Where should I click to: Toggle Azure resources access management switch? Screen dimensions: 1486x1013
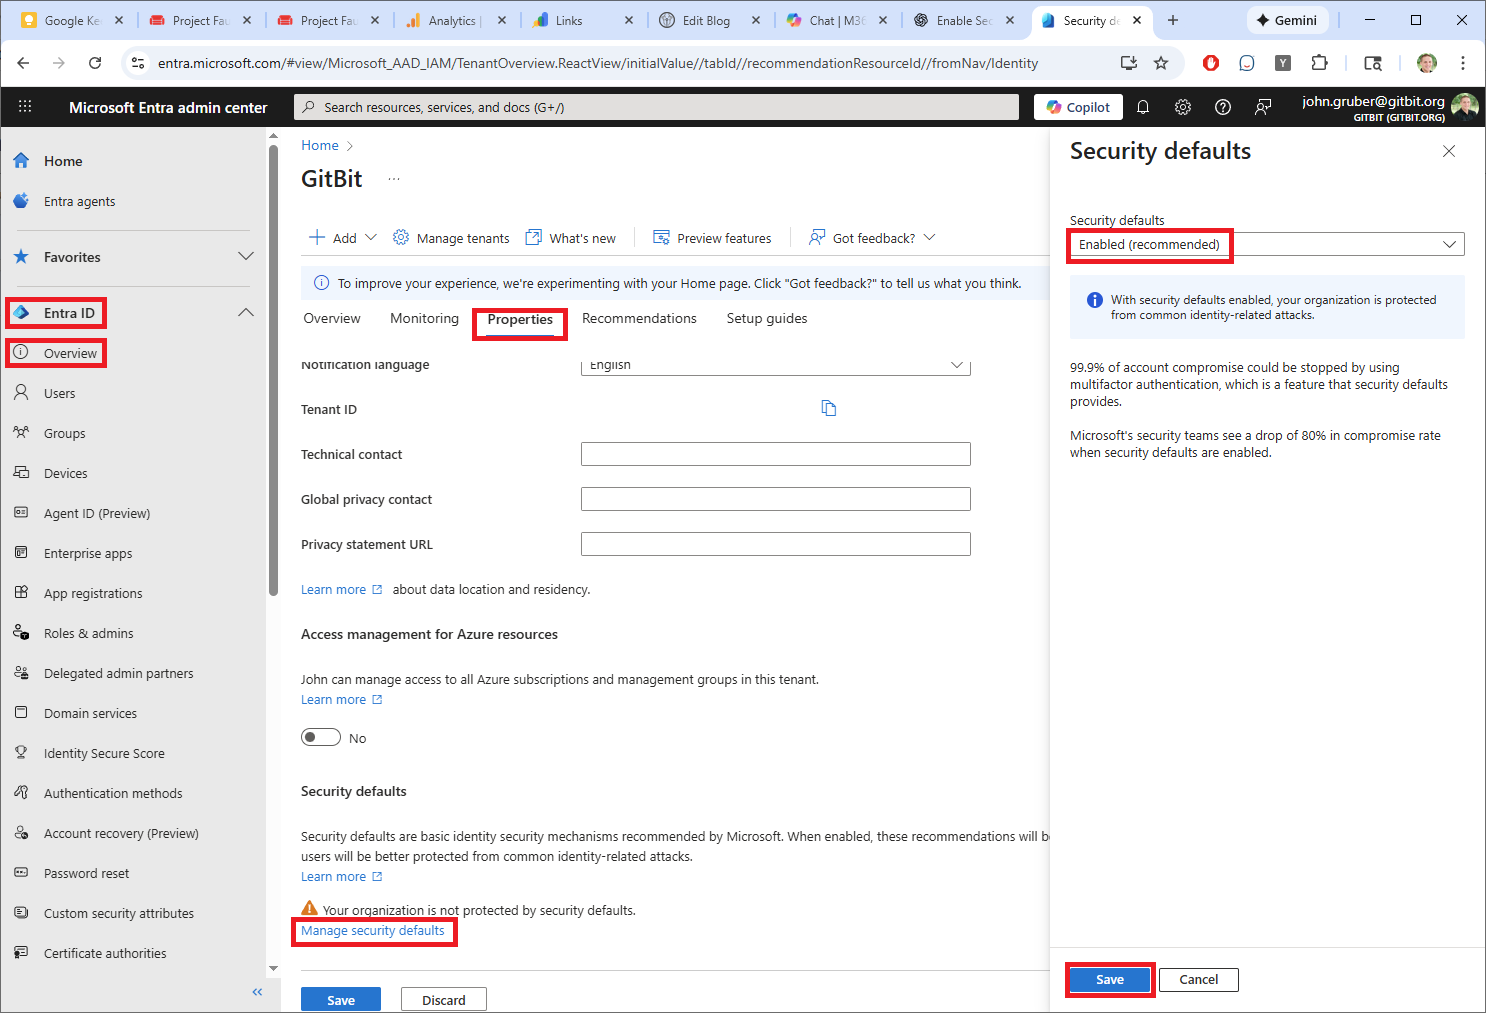pos(320,736)
